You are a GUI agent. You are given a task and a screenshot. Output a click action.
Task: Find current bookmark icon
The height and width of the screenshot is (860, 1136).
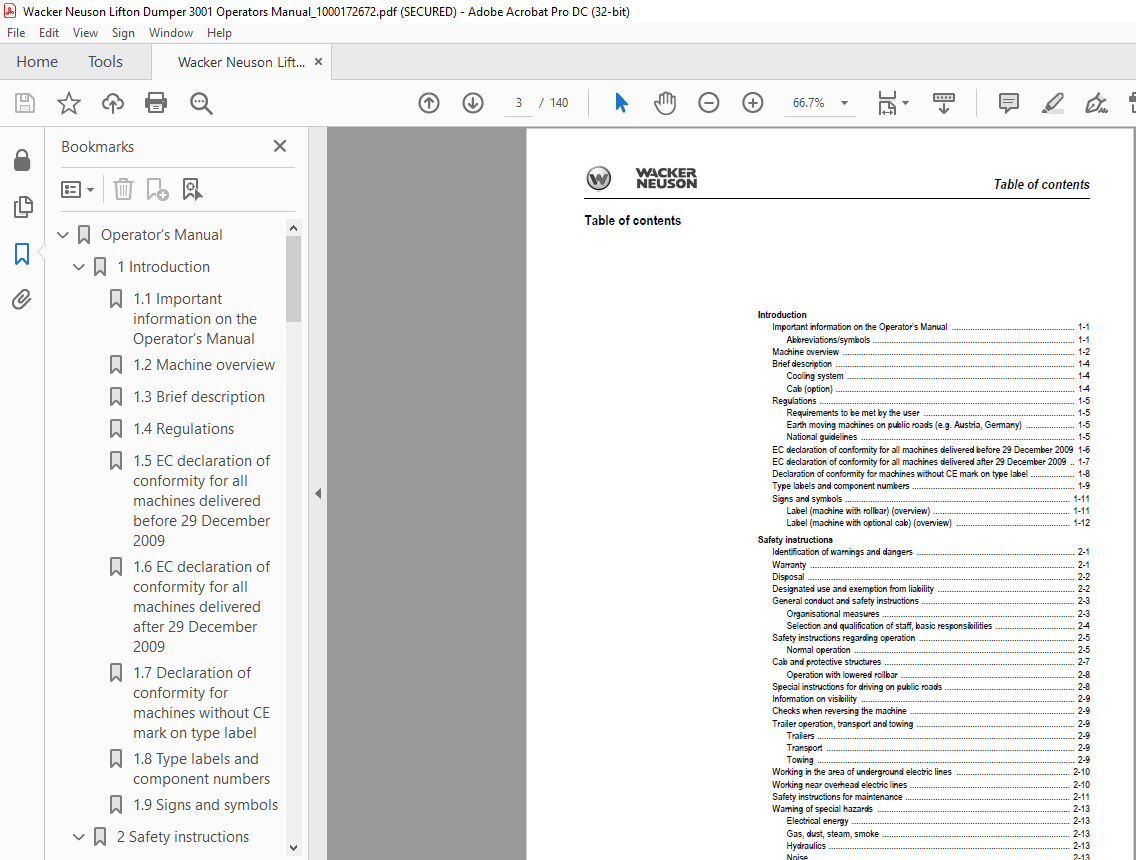coord(192,190)
